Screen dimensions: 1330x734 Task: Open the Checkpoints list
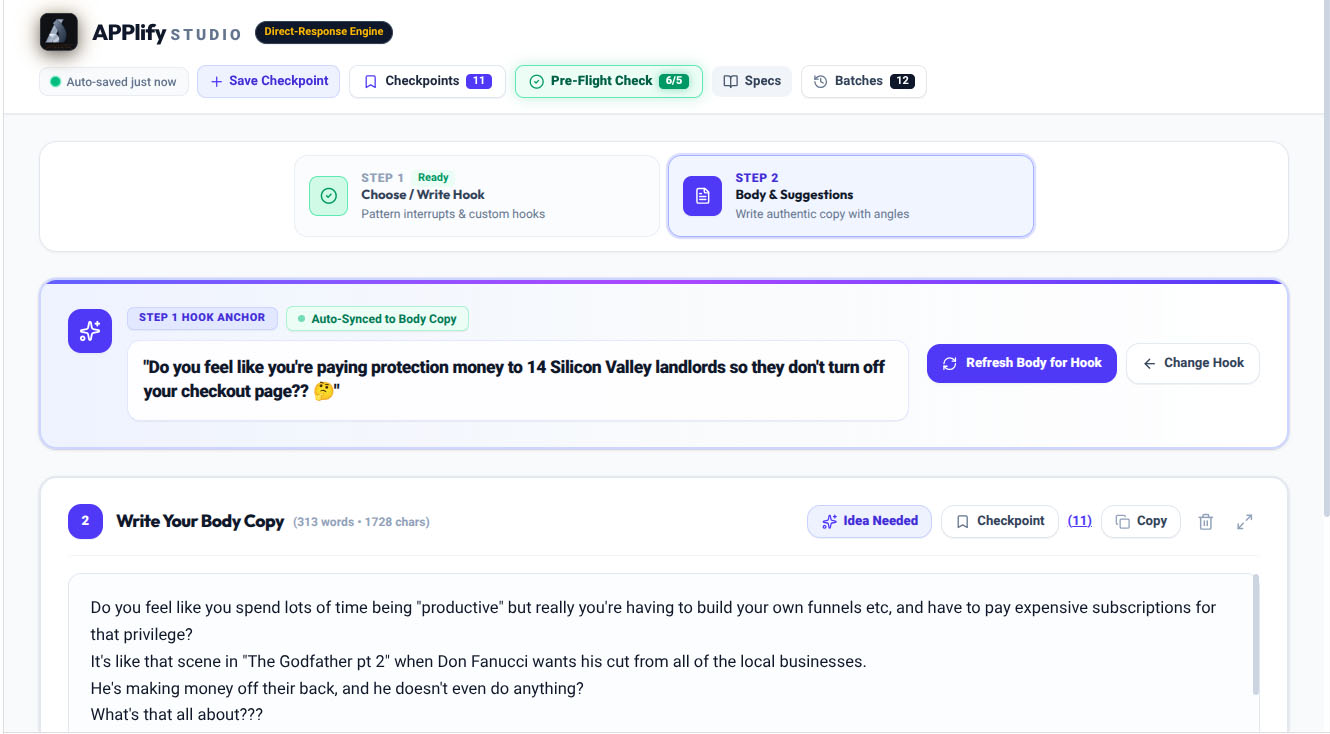click(427, 81)
